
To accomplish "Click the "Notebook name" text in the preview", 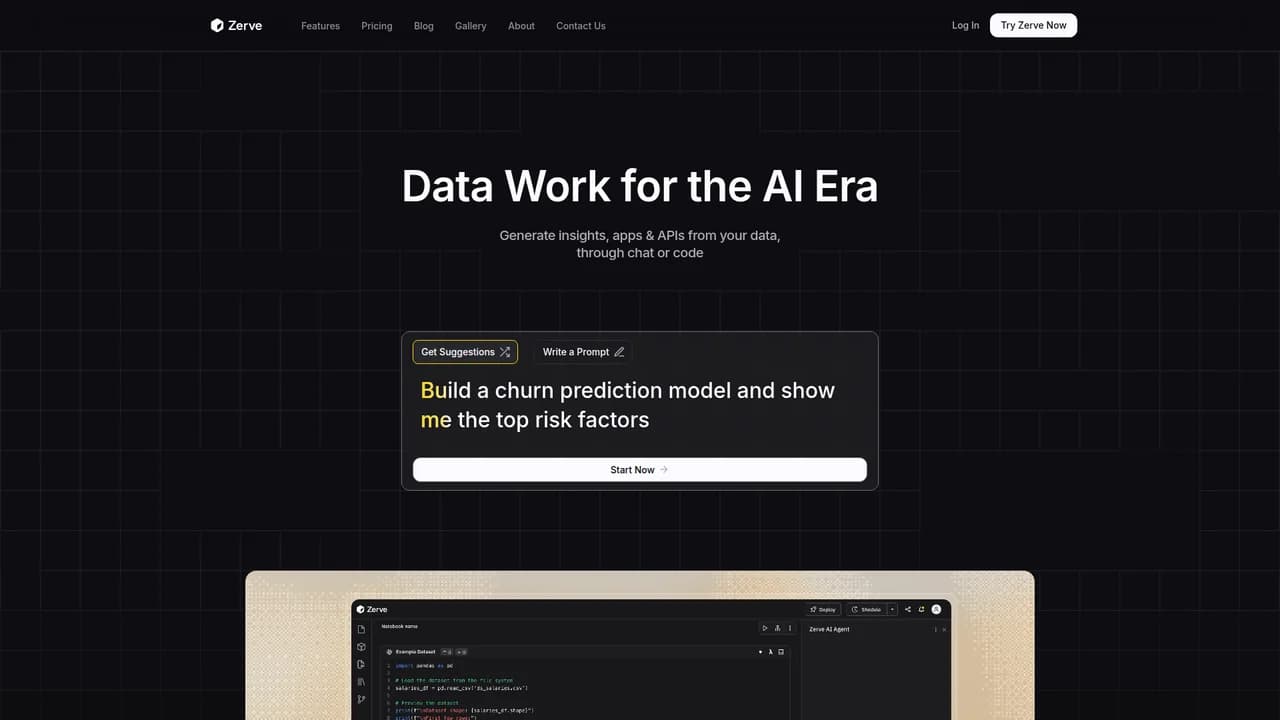I will click(399, 626).
